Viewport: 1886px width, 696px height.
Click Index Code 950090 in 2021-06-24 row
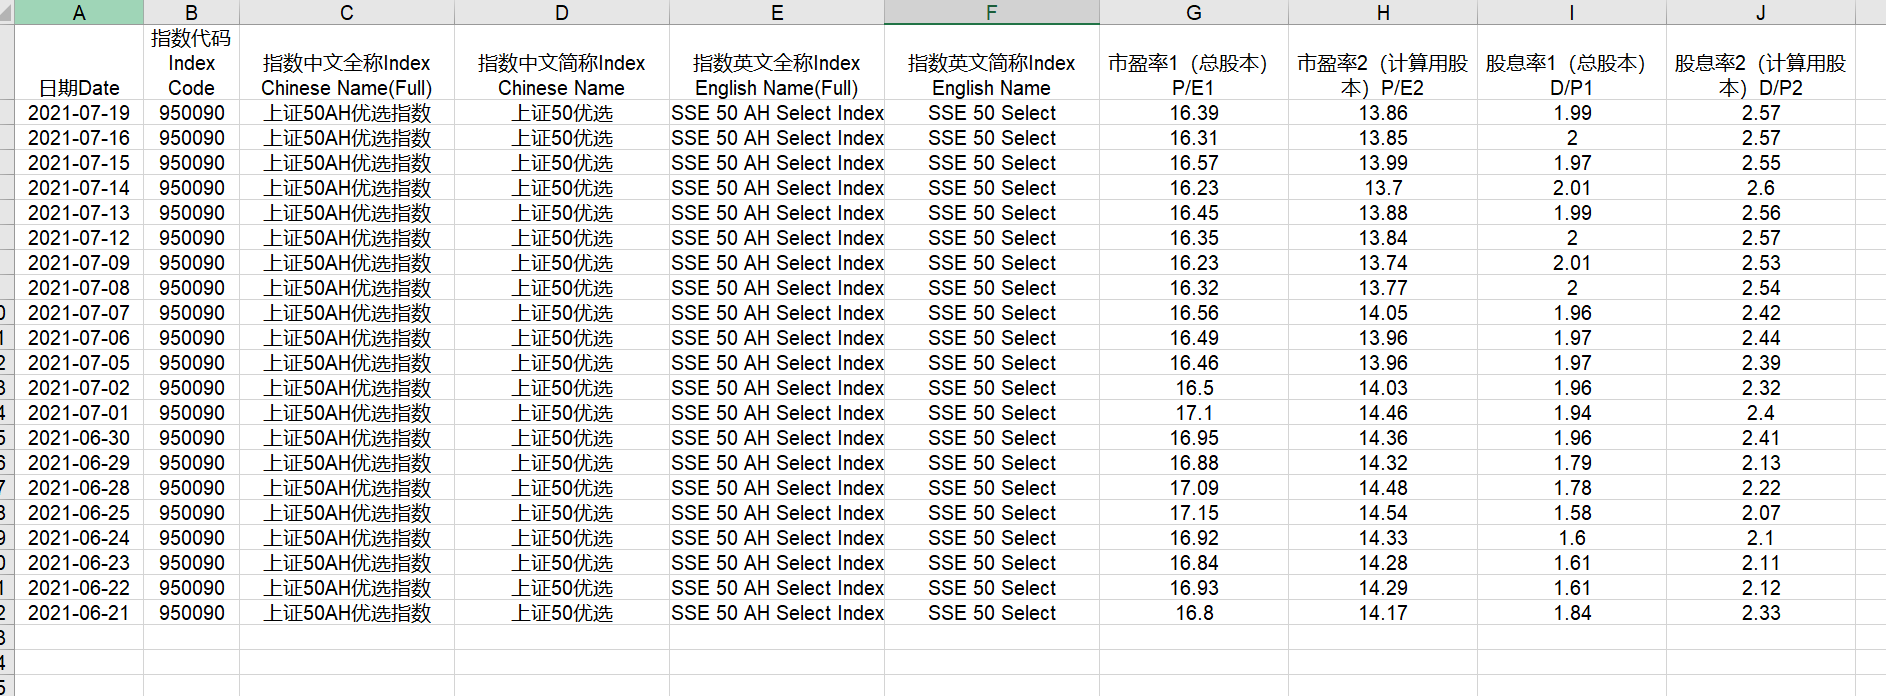click(x=192, y=538)
